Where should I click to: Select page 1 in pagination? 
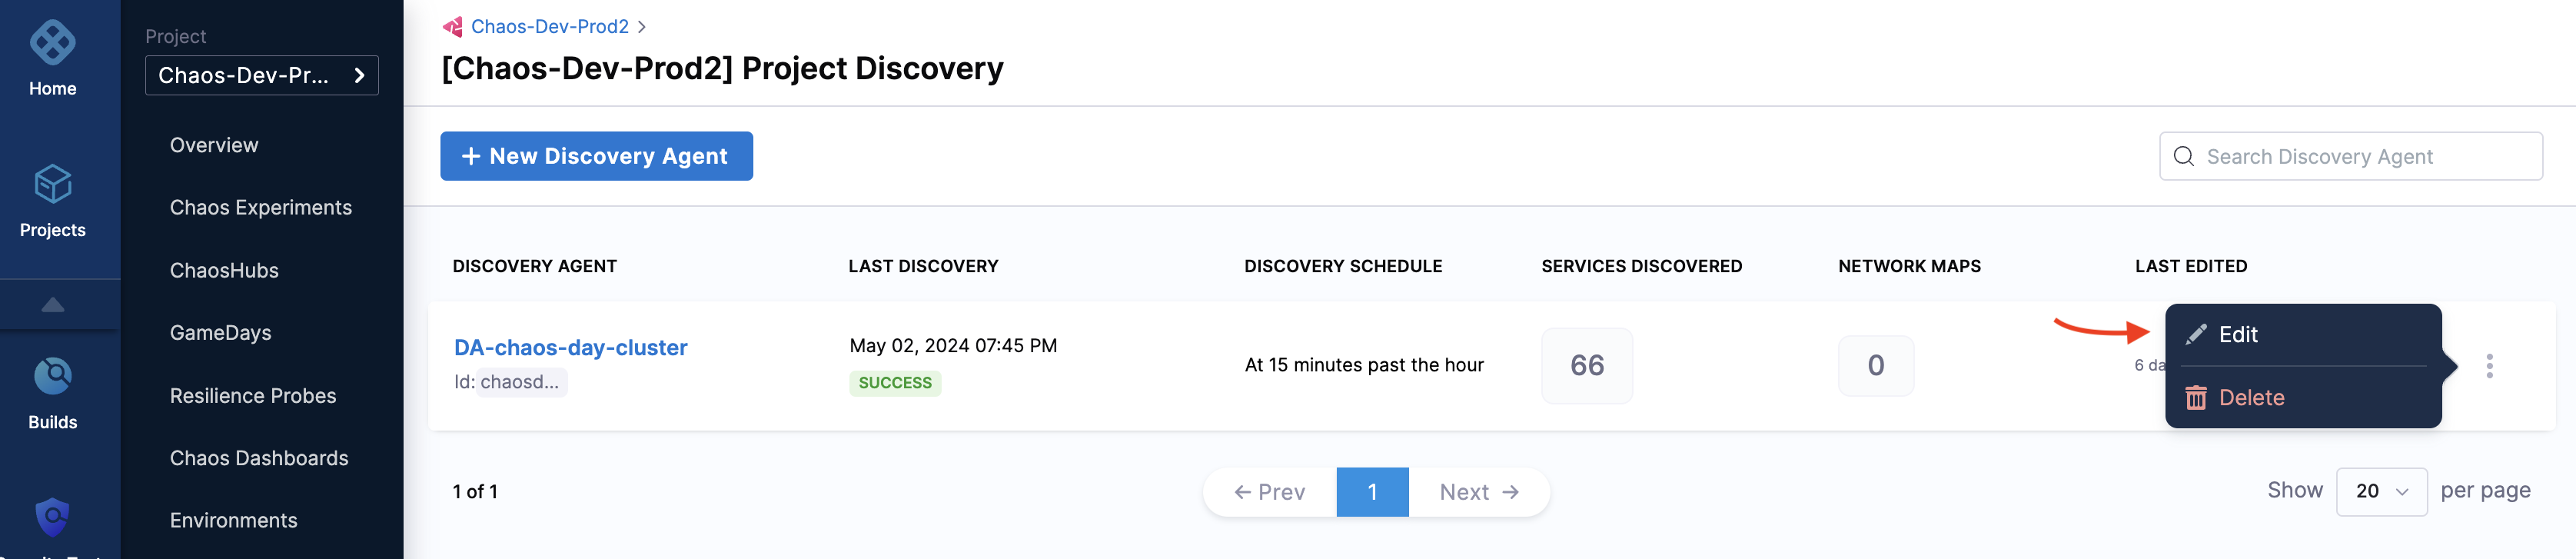[x=1372, y=492]
